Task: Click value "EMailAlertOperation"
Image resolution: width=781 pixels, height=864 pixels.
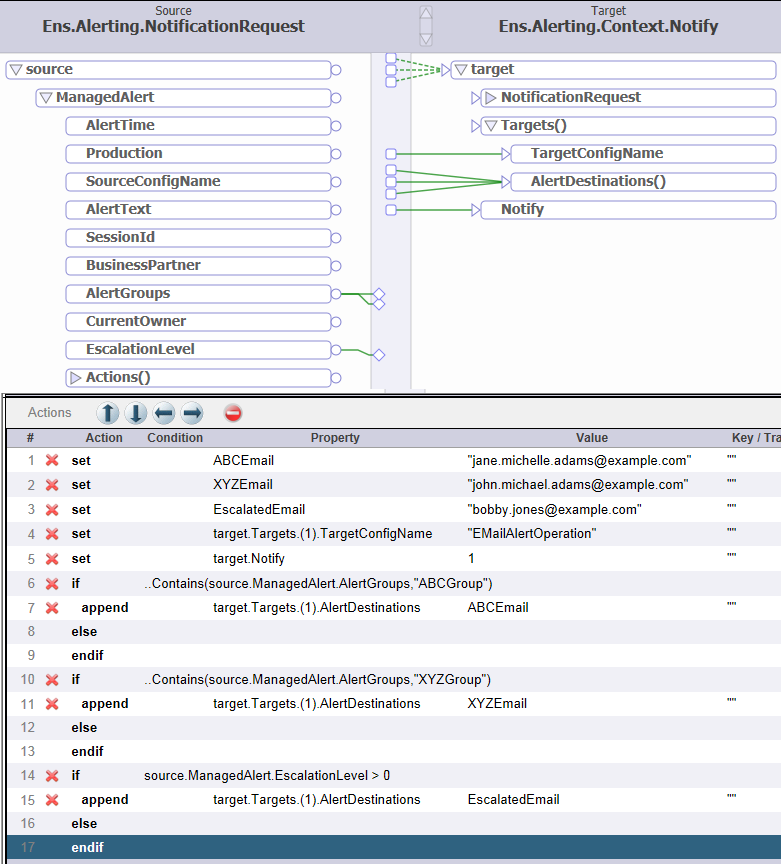Action: tap(532, 534)
